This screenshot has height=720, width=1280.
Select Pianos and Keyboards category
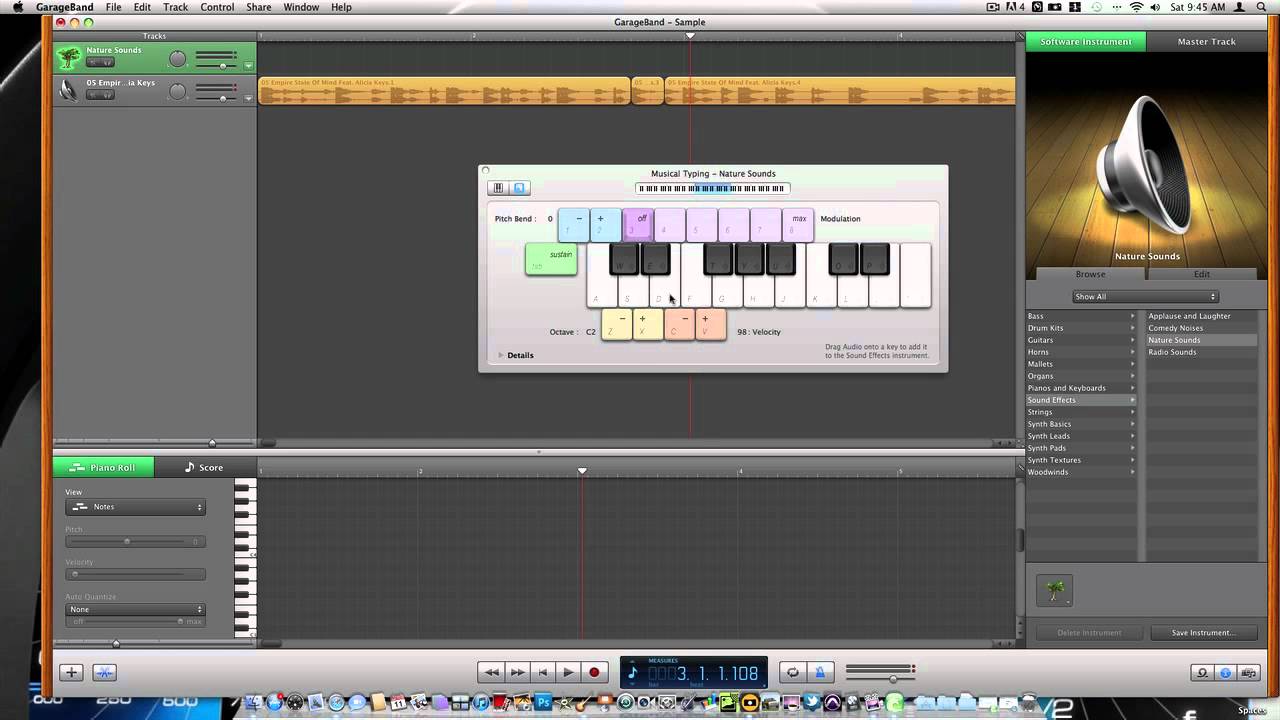tap(1082, 388)
